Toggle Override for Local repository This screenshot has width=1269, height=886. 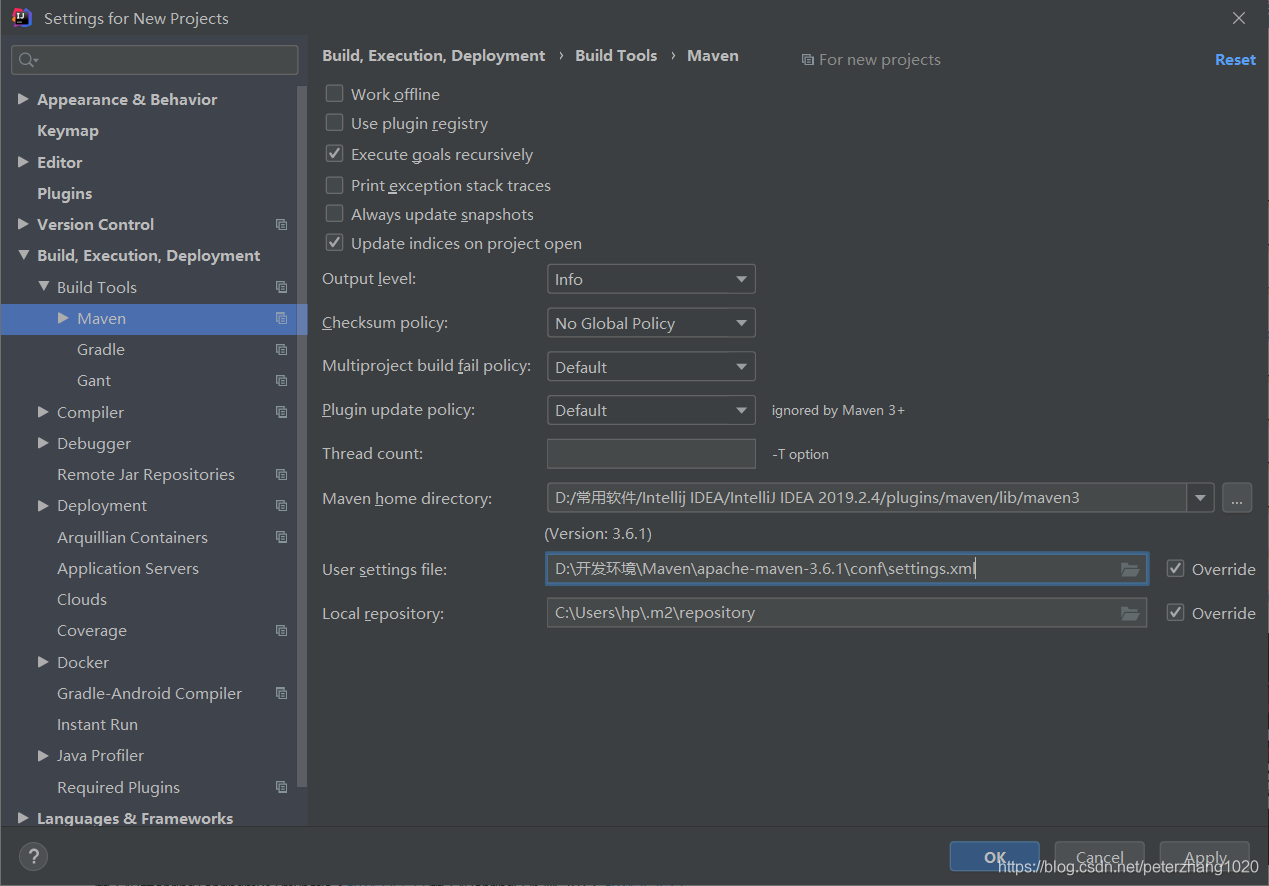[1176, 613]
